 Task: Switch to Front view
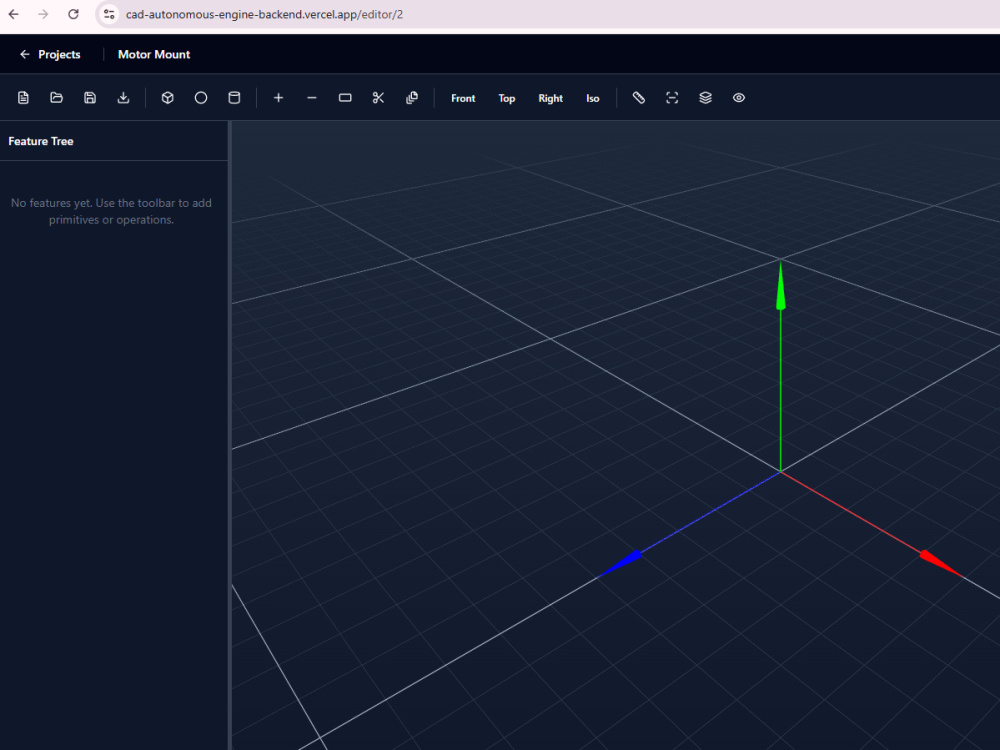coord(463,98)
